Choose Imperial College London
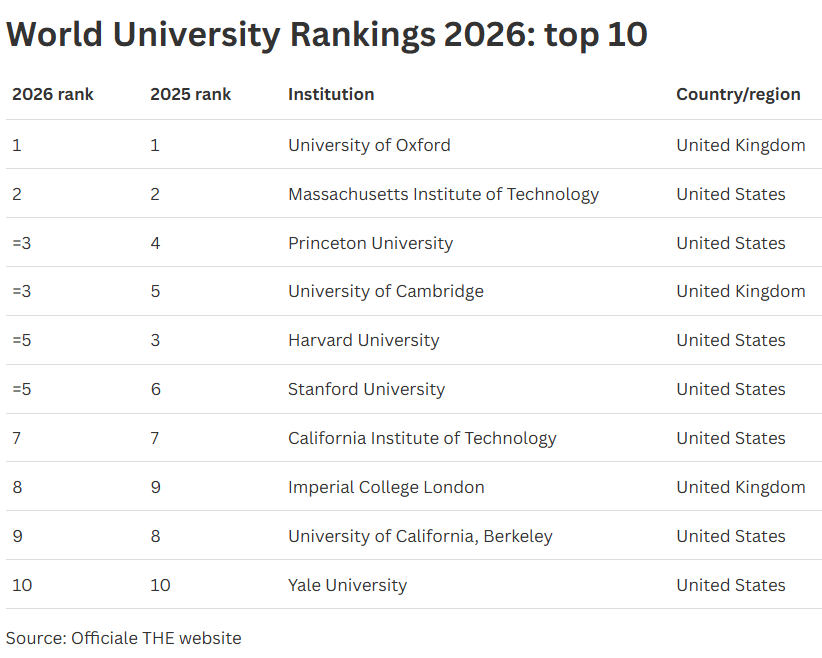This screenshot has height=658, width=822. 386,487
